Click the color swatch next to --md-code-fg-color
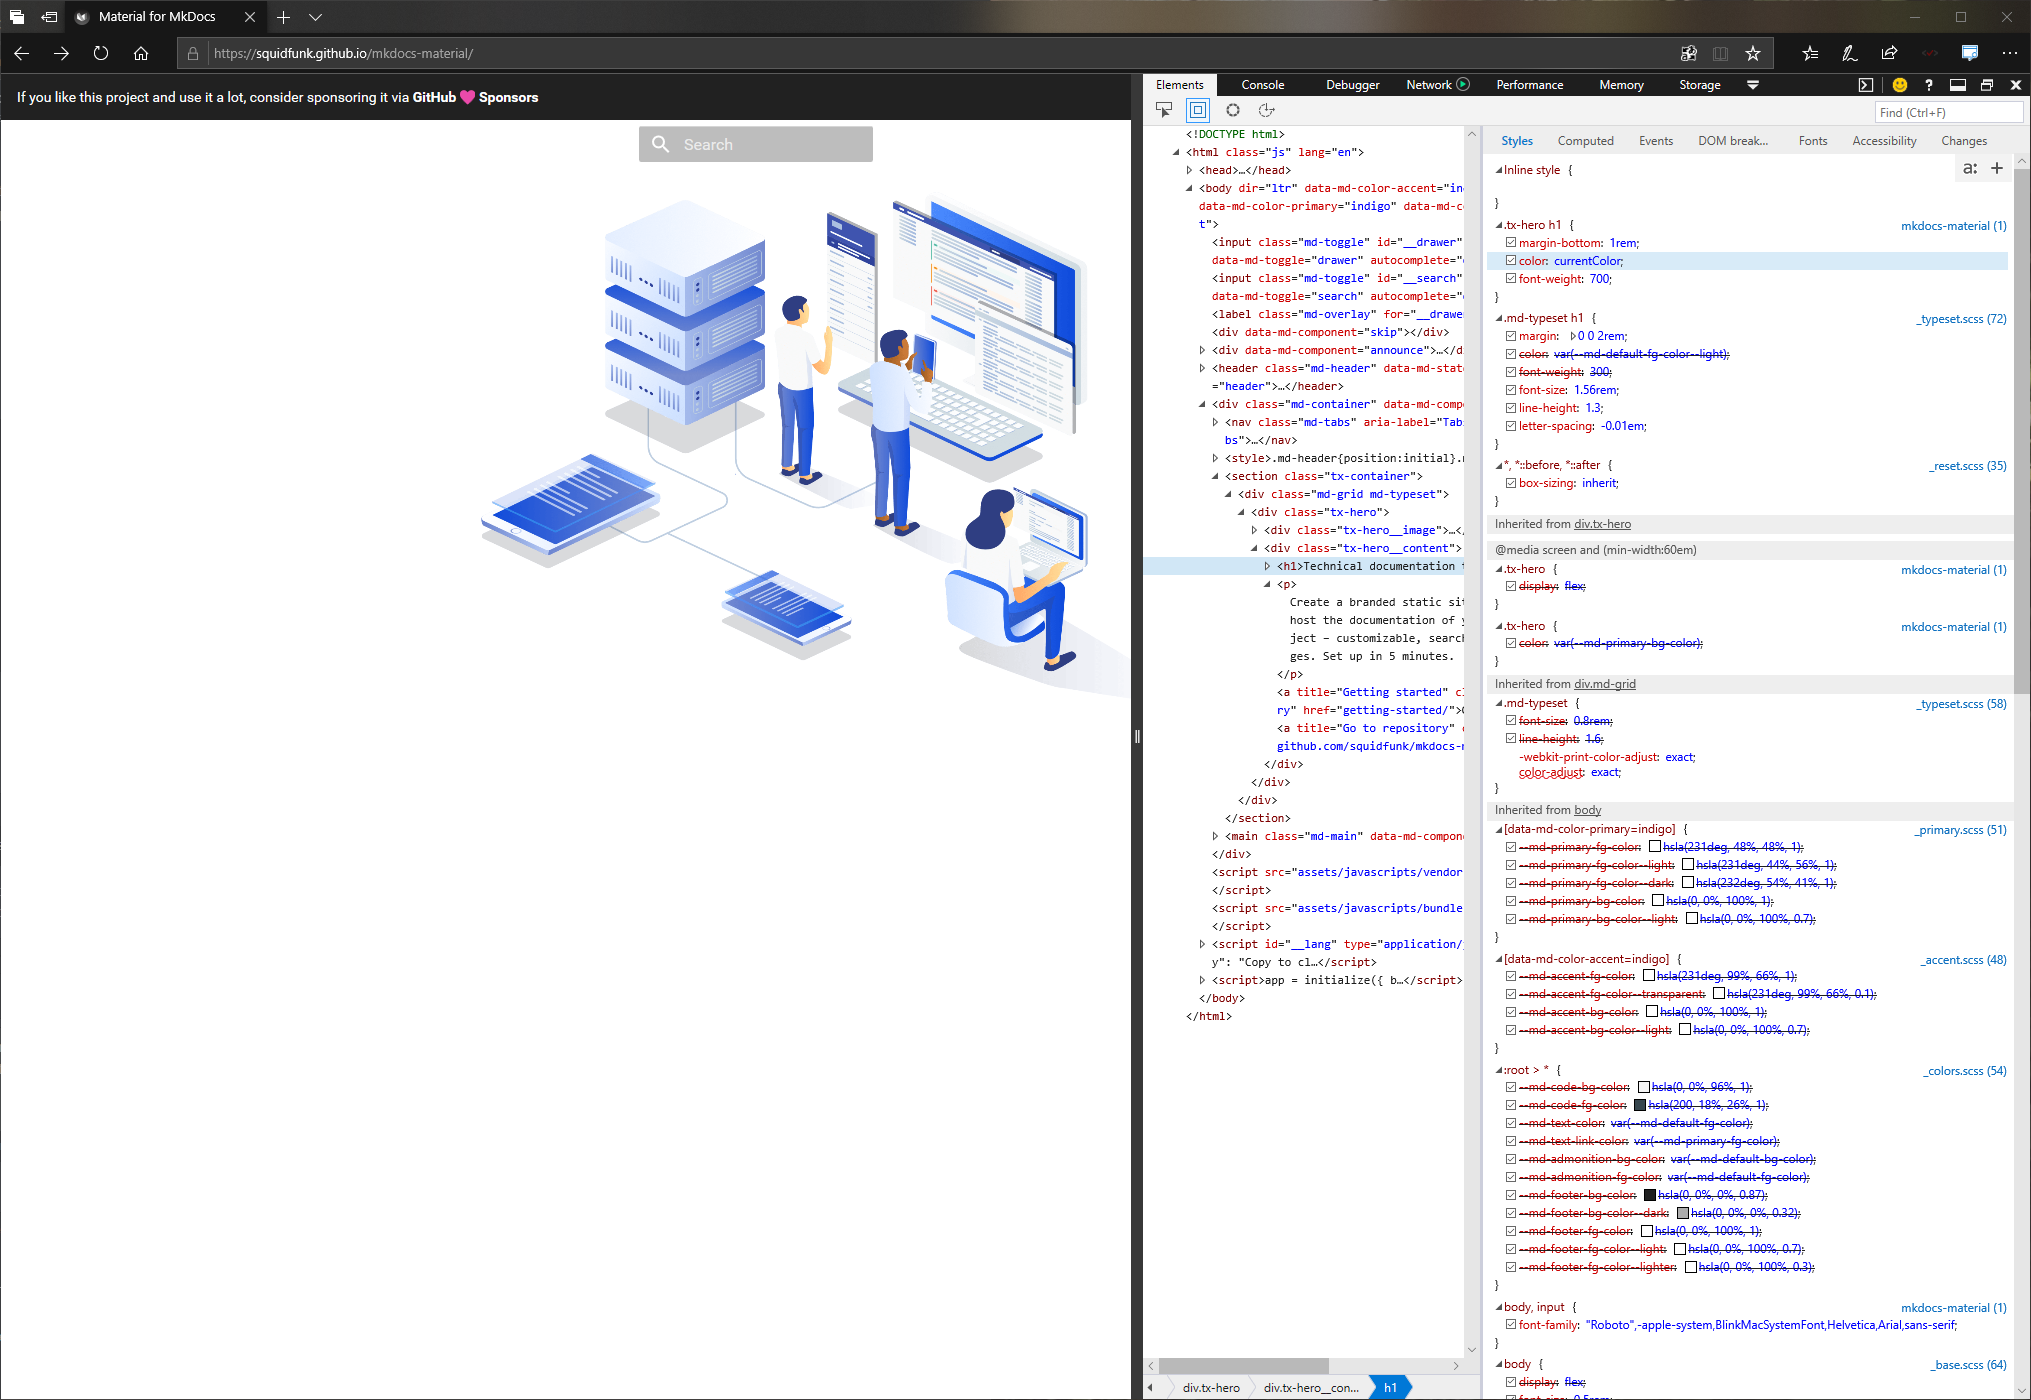2031x1400 pixels. 1641,1104
